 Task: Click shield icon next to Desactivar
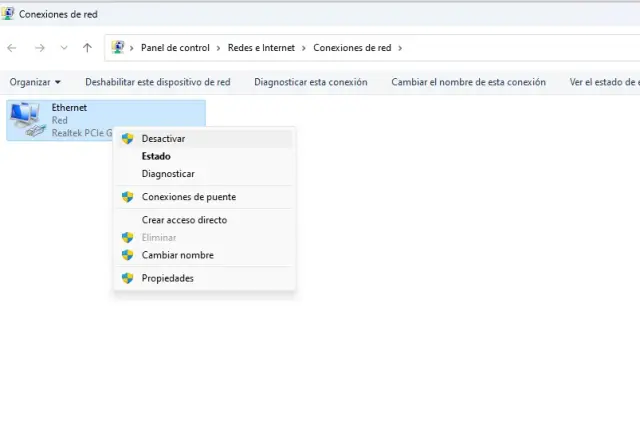(x=127, y=139)
